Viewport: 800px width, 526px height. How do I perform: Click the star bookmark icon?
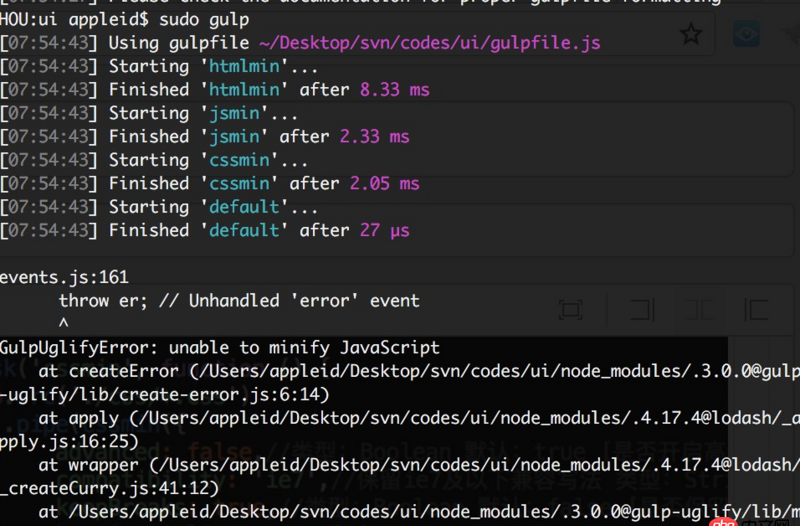tap(691, 34)
